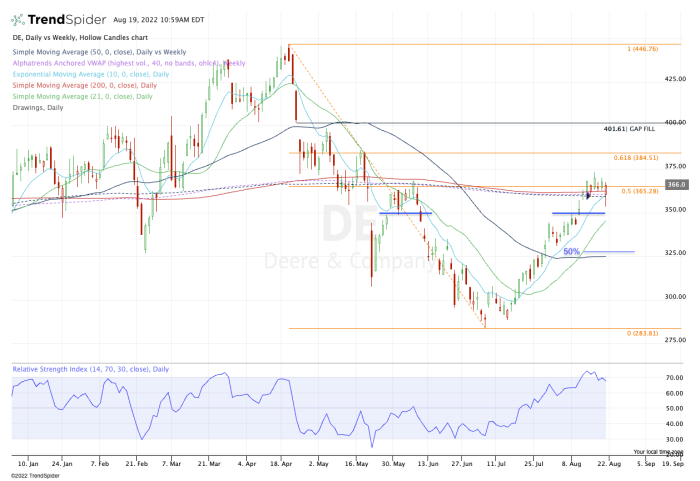Click the Fibonacci '0.5 (365.28)' level label

(640, 191)
